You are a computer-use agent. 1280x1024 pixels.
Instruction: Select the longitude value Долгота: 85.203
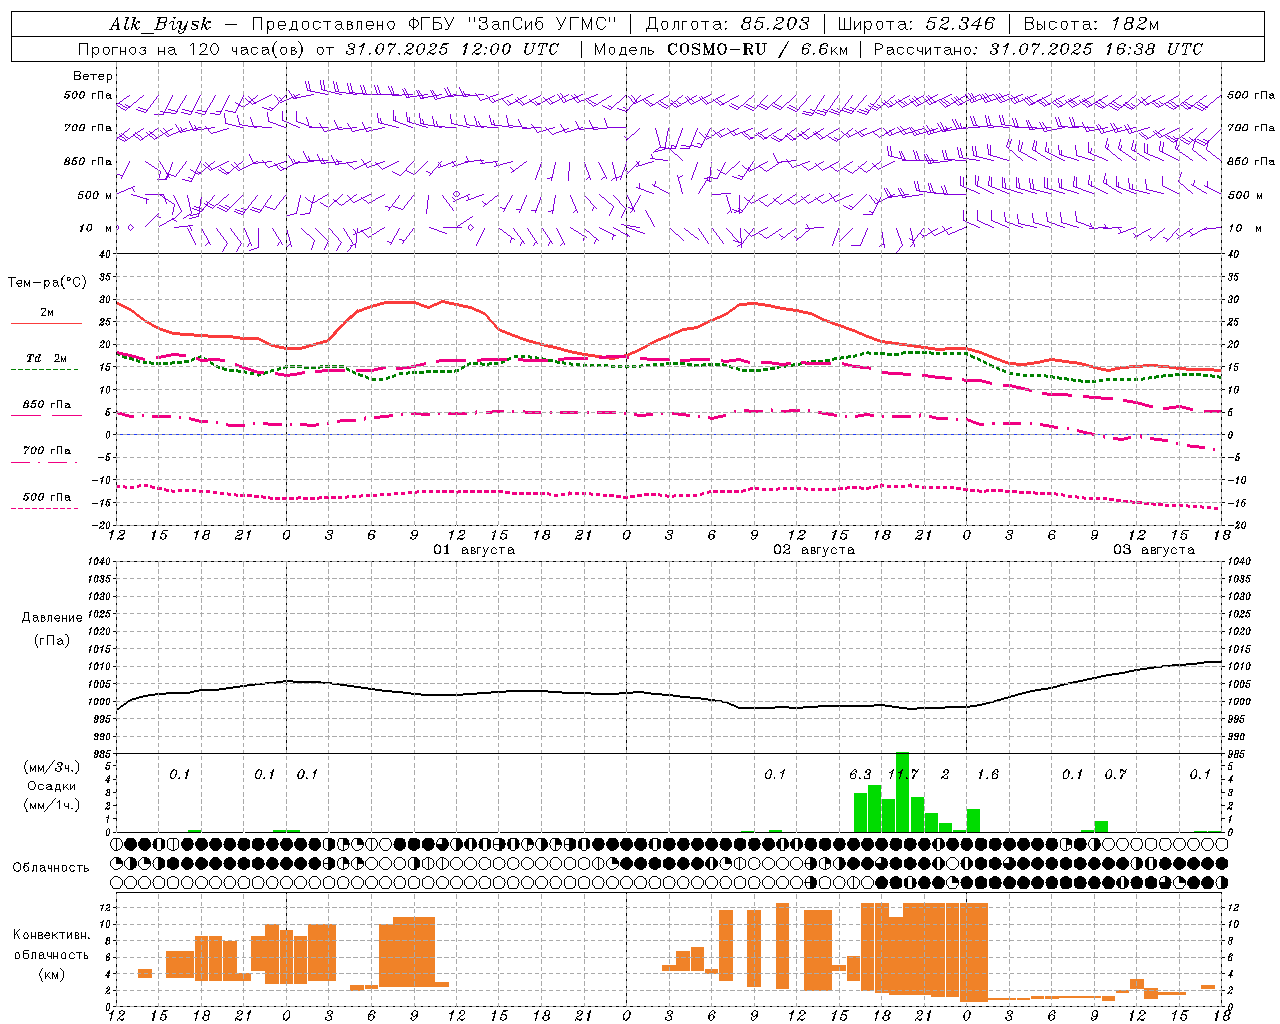click(728, 24)
